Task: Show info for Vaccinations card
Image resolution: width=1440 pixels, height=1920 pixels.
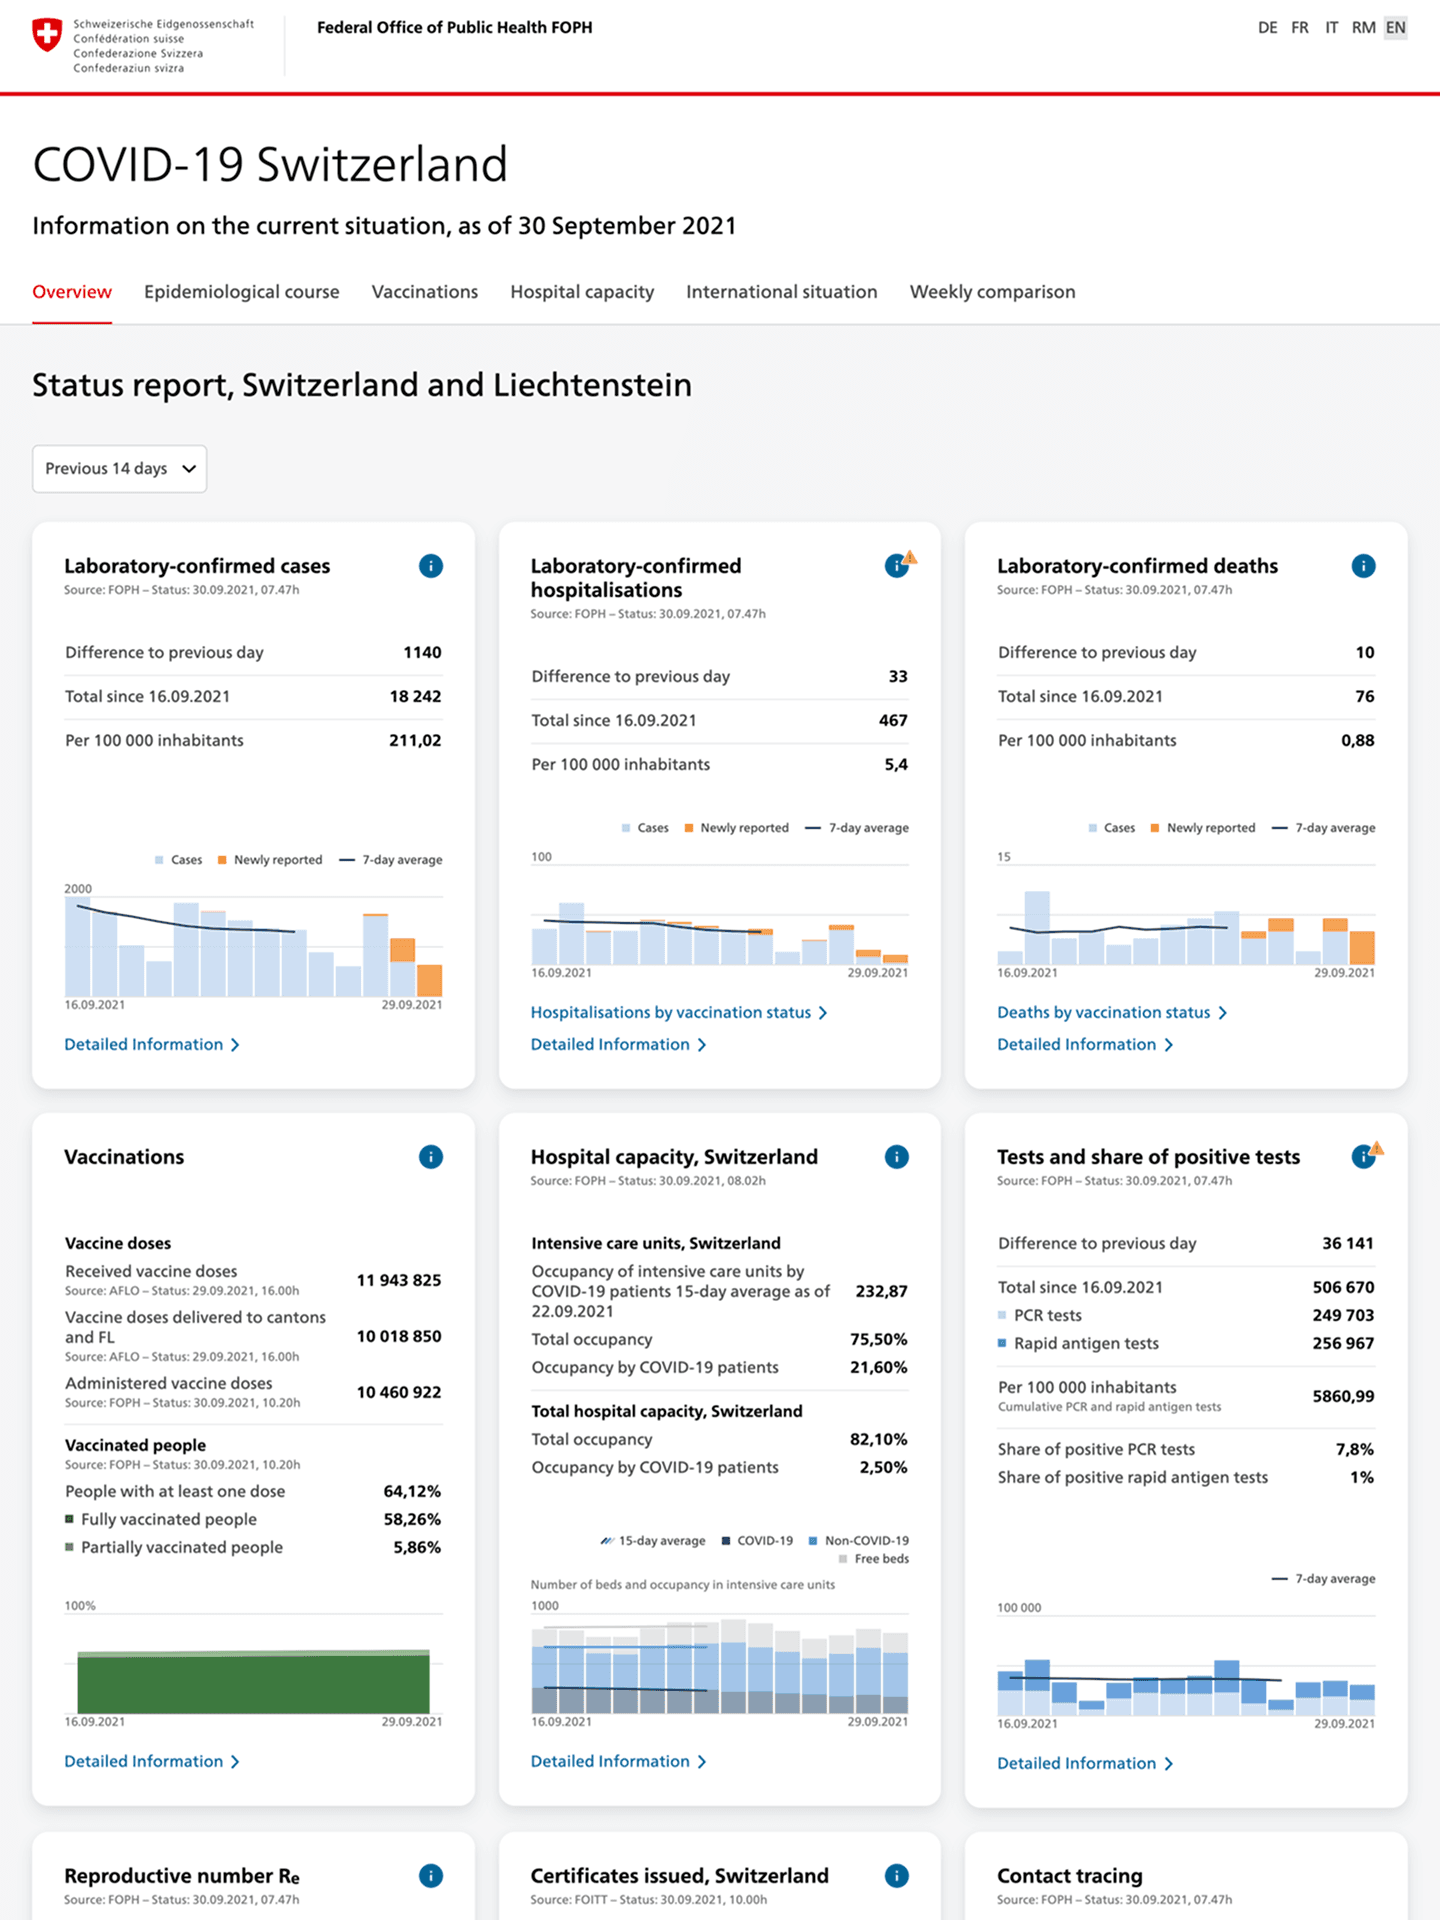Action: point(431,1157)
